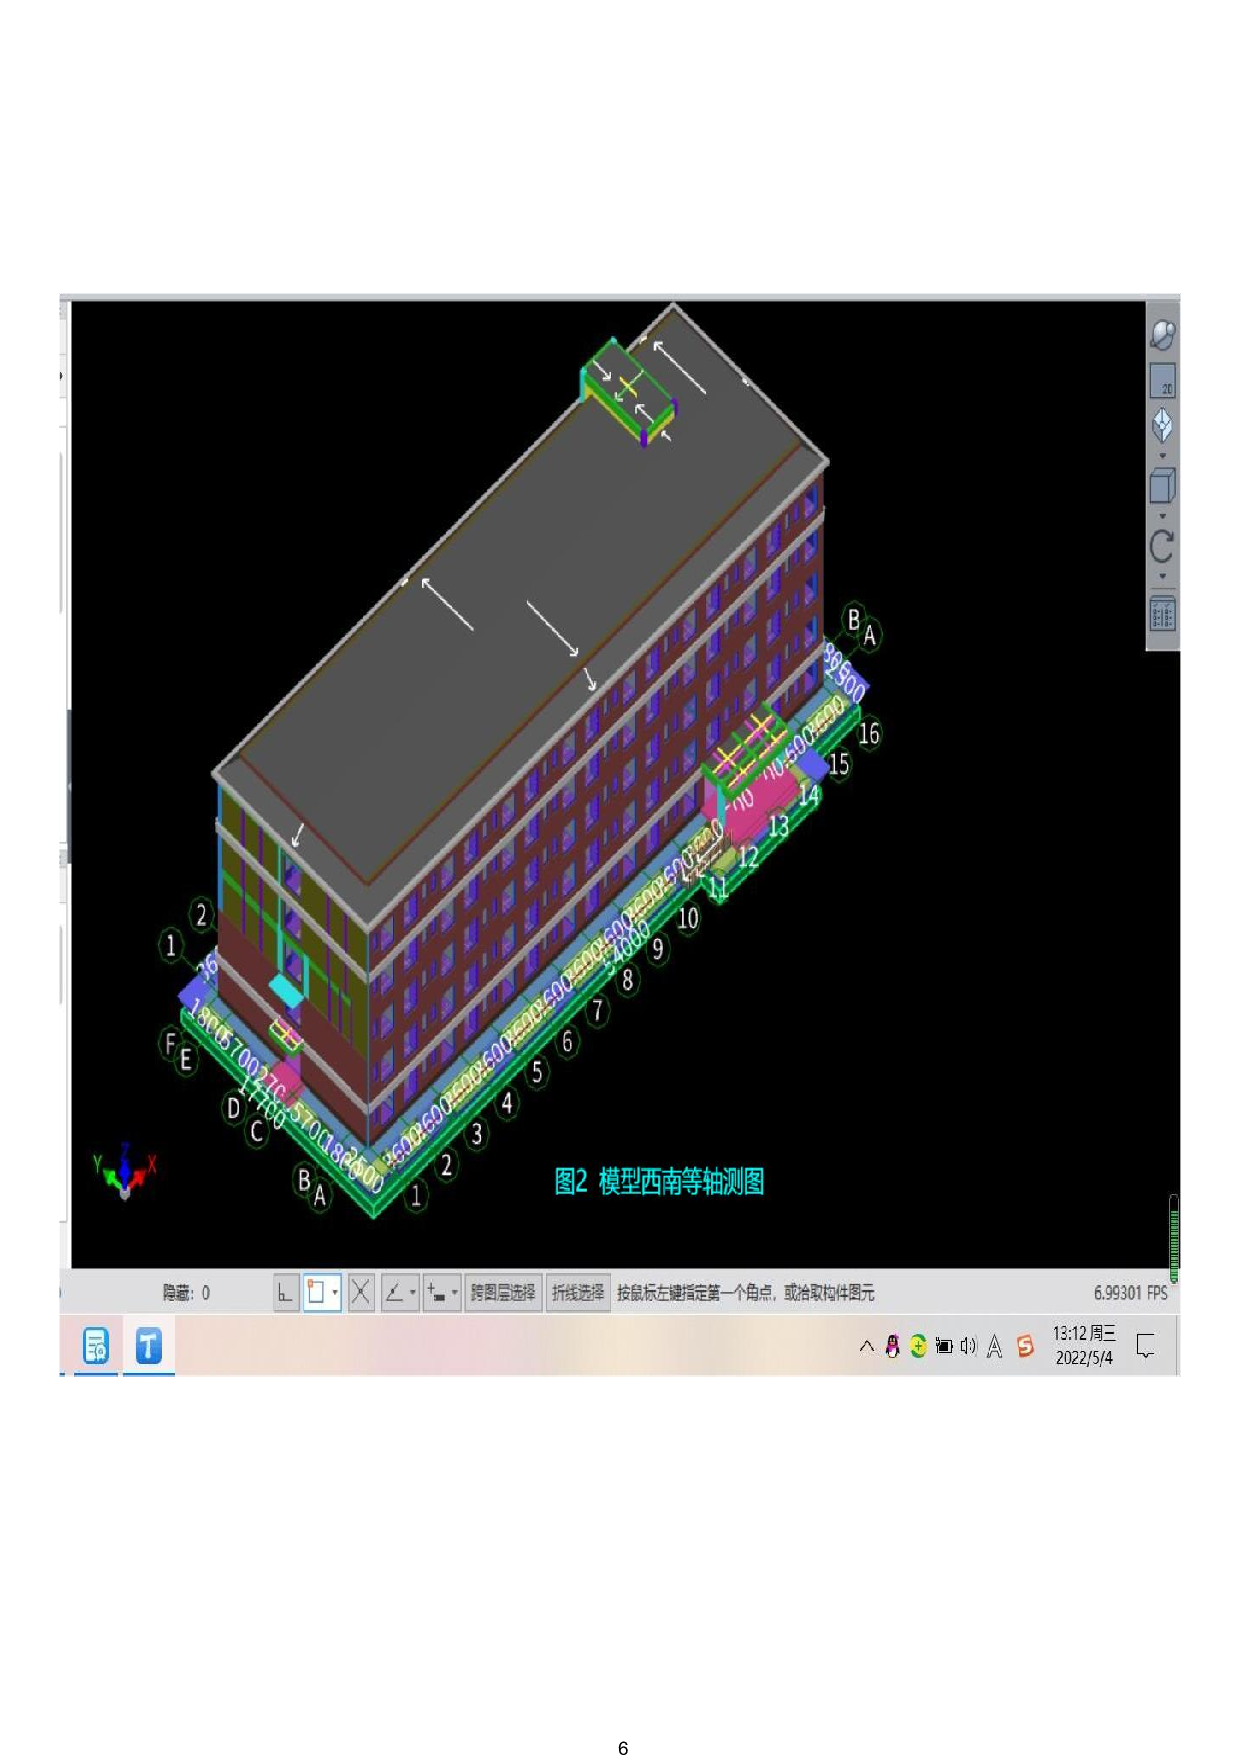
Task: Click the rotate view circular arrow icon
Action: coord(1162,546)
